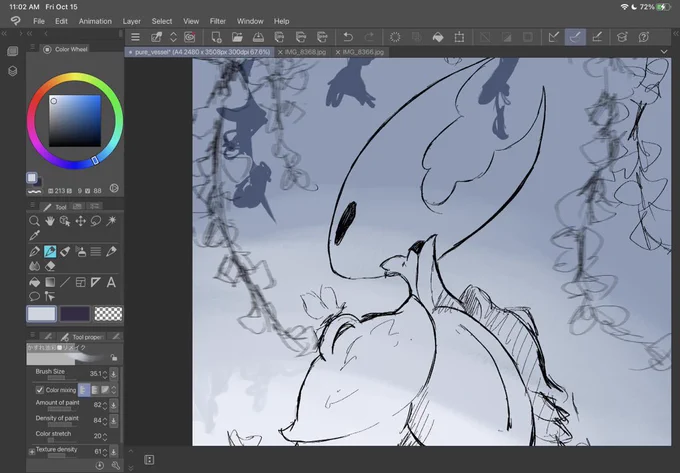Toggle the Color mixing checkbox

[39, 390]
